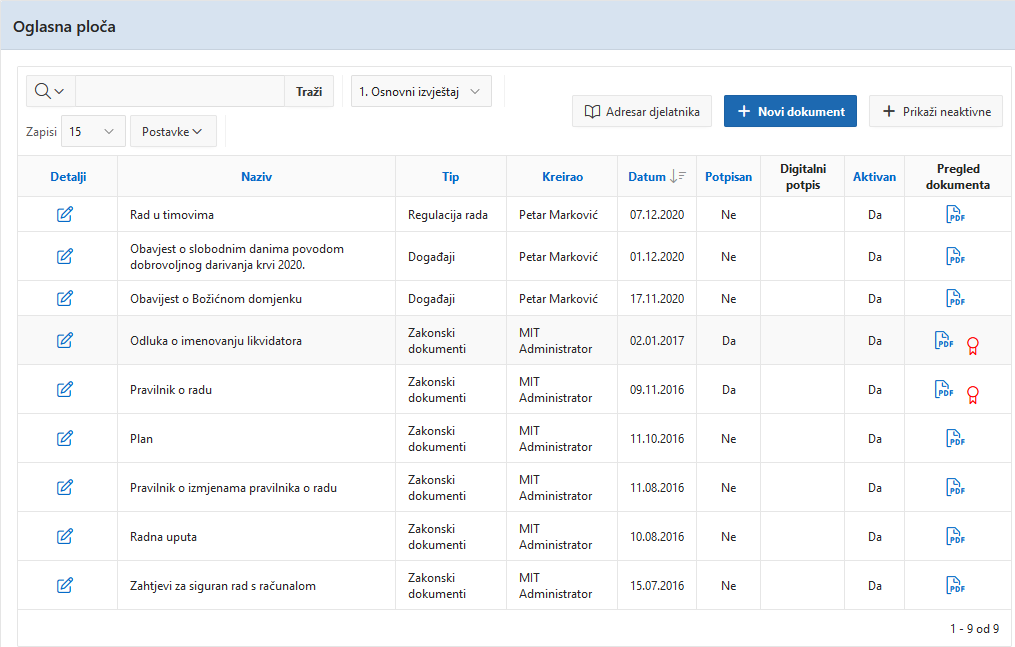View PDF of Radna uputa document

955,536
